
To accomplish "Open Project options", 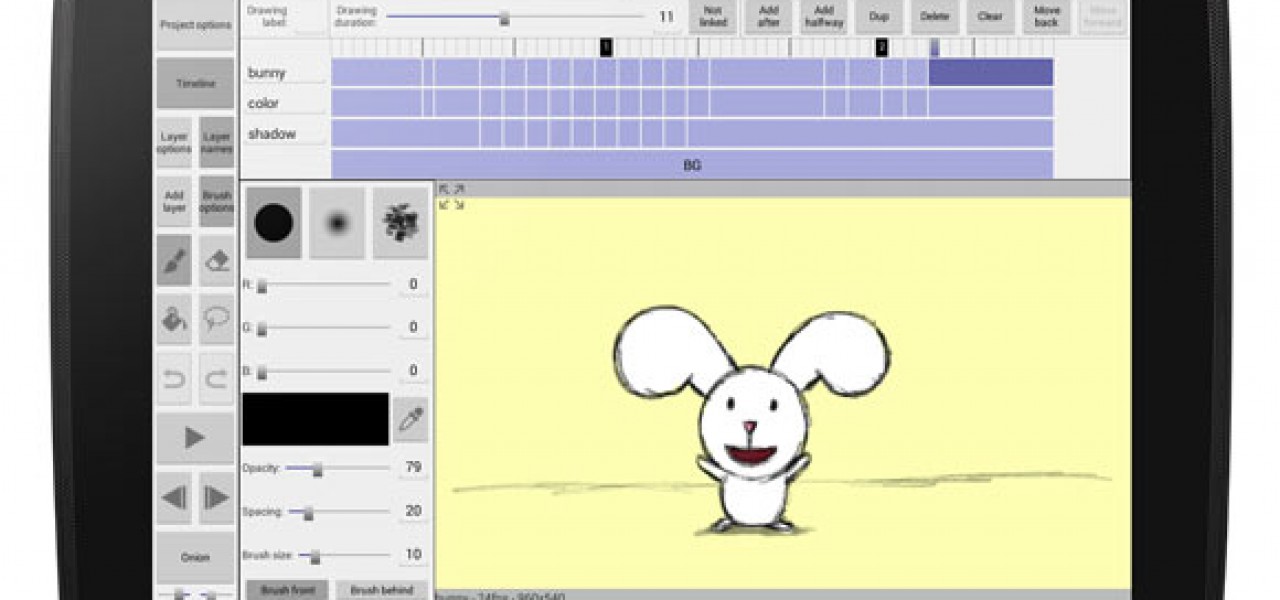I will click(195, 25).
